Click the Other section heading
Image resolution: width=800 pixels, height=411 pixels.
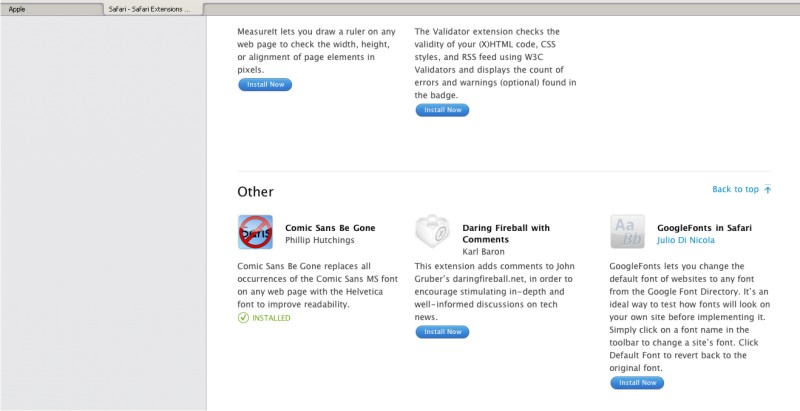tap(256, 192)
